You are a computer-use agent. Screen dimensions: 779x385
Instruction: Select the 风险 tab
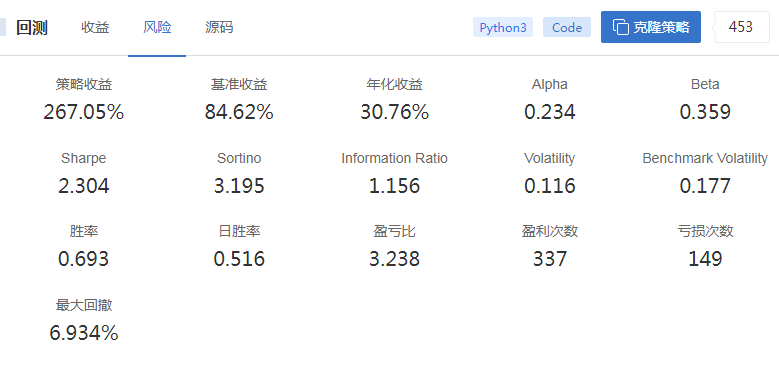[x=157, y=27]
